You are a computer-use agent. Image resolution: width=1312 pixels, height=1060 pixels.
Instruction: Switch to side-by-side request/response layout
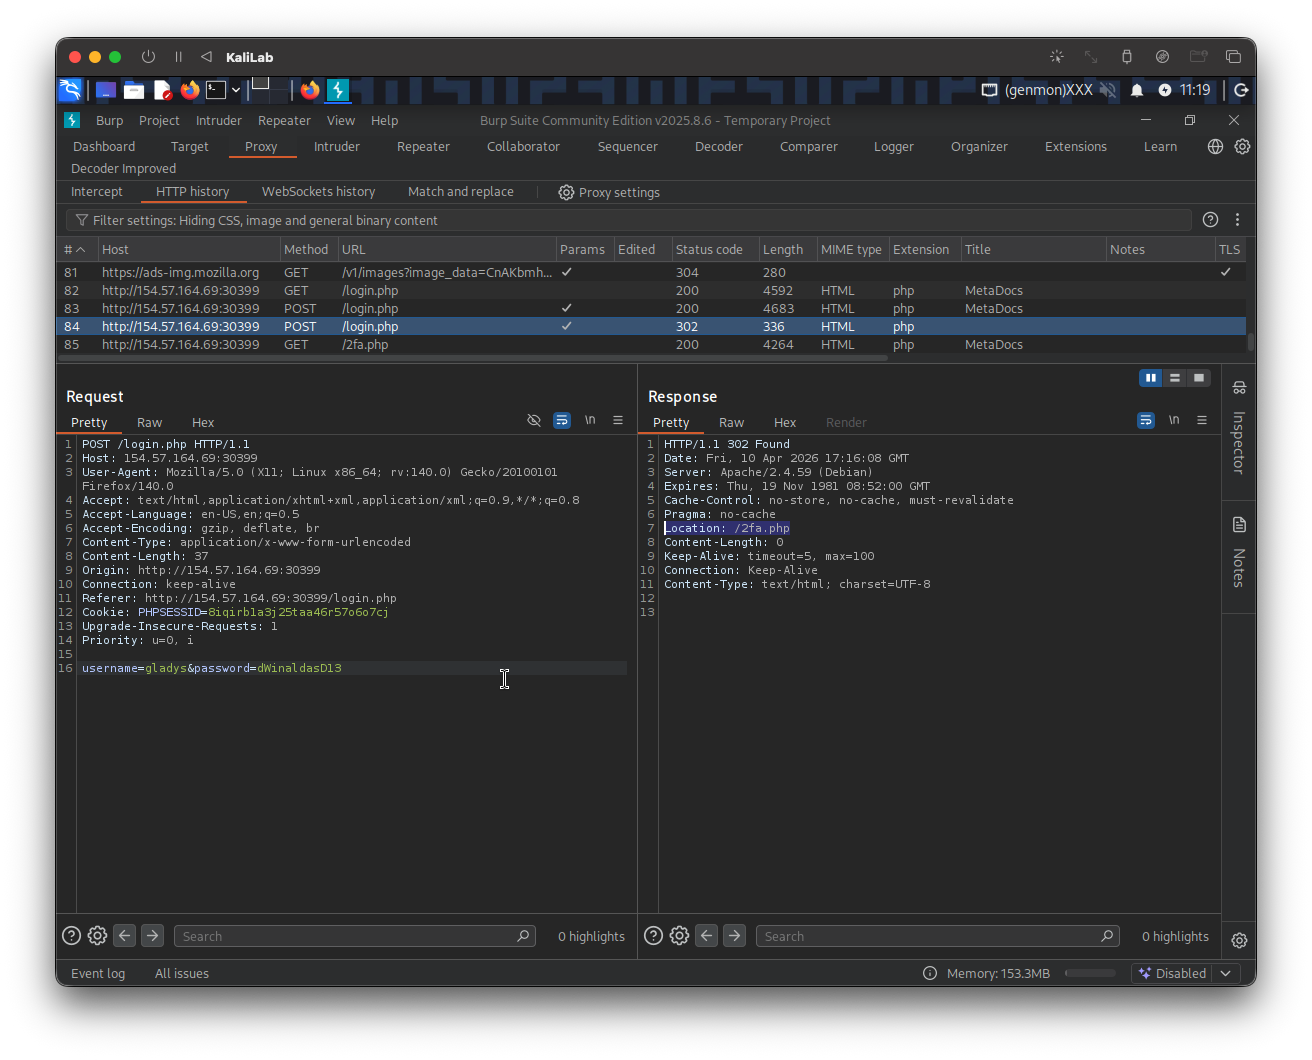click(1151, 378)
